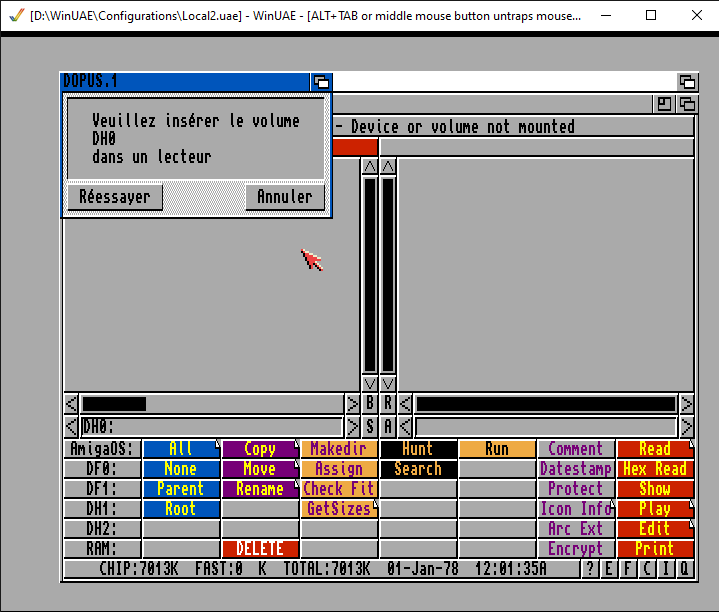This screenshot has height=612, width=719.
Task: Go to Parent directory
Action: point(181,489)
